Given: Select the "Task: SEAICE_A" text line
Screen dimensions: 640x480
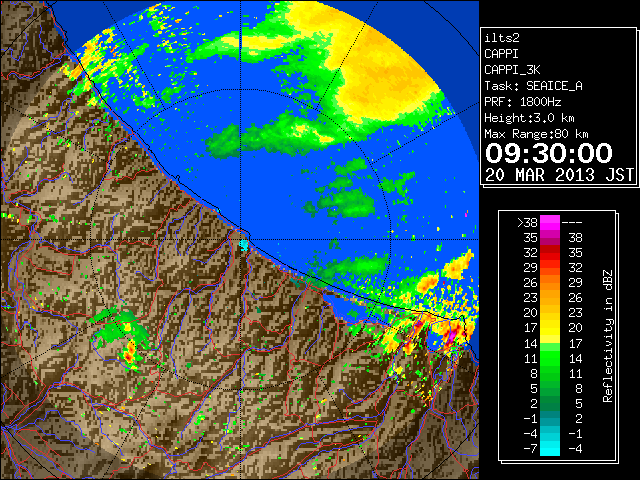Looking at the screenshot, I should click(533, 86).
